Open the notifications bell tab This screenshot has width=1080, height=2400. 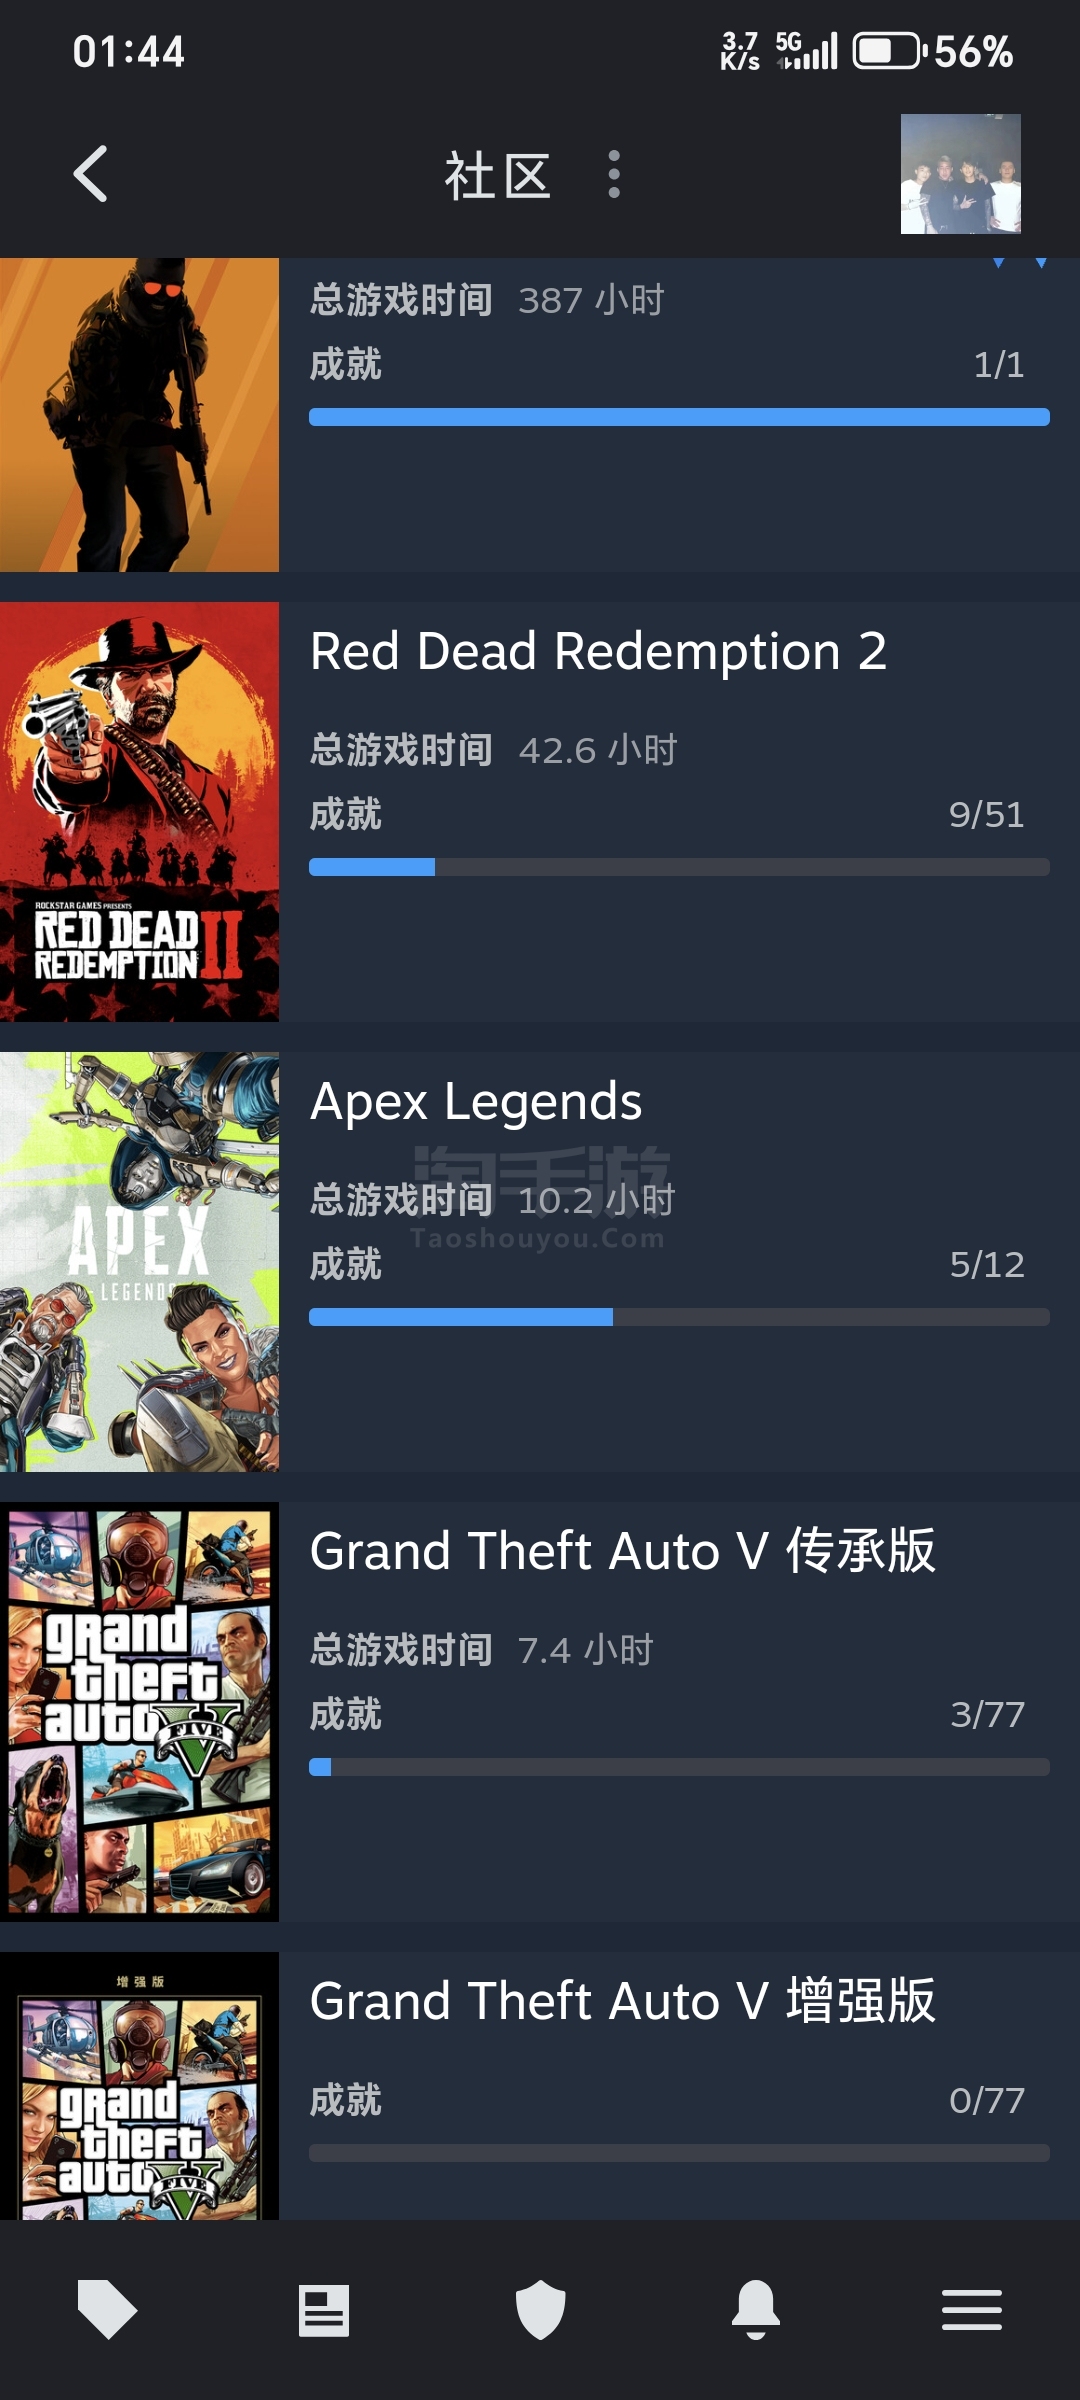point(756,2310)
